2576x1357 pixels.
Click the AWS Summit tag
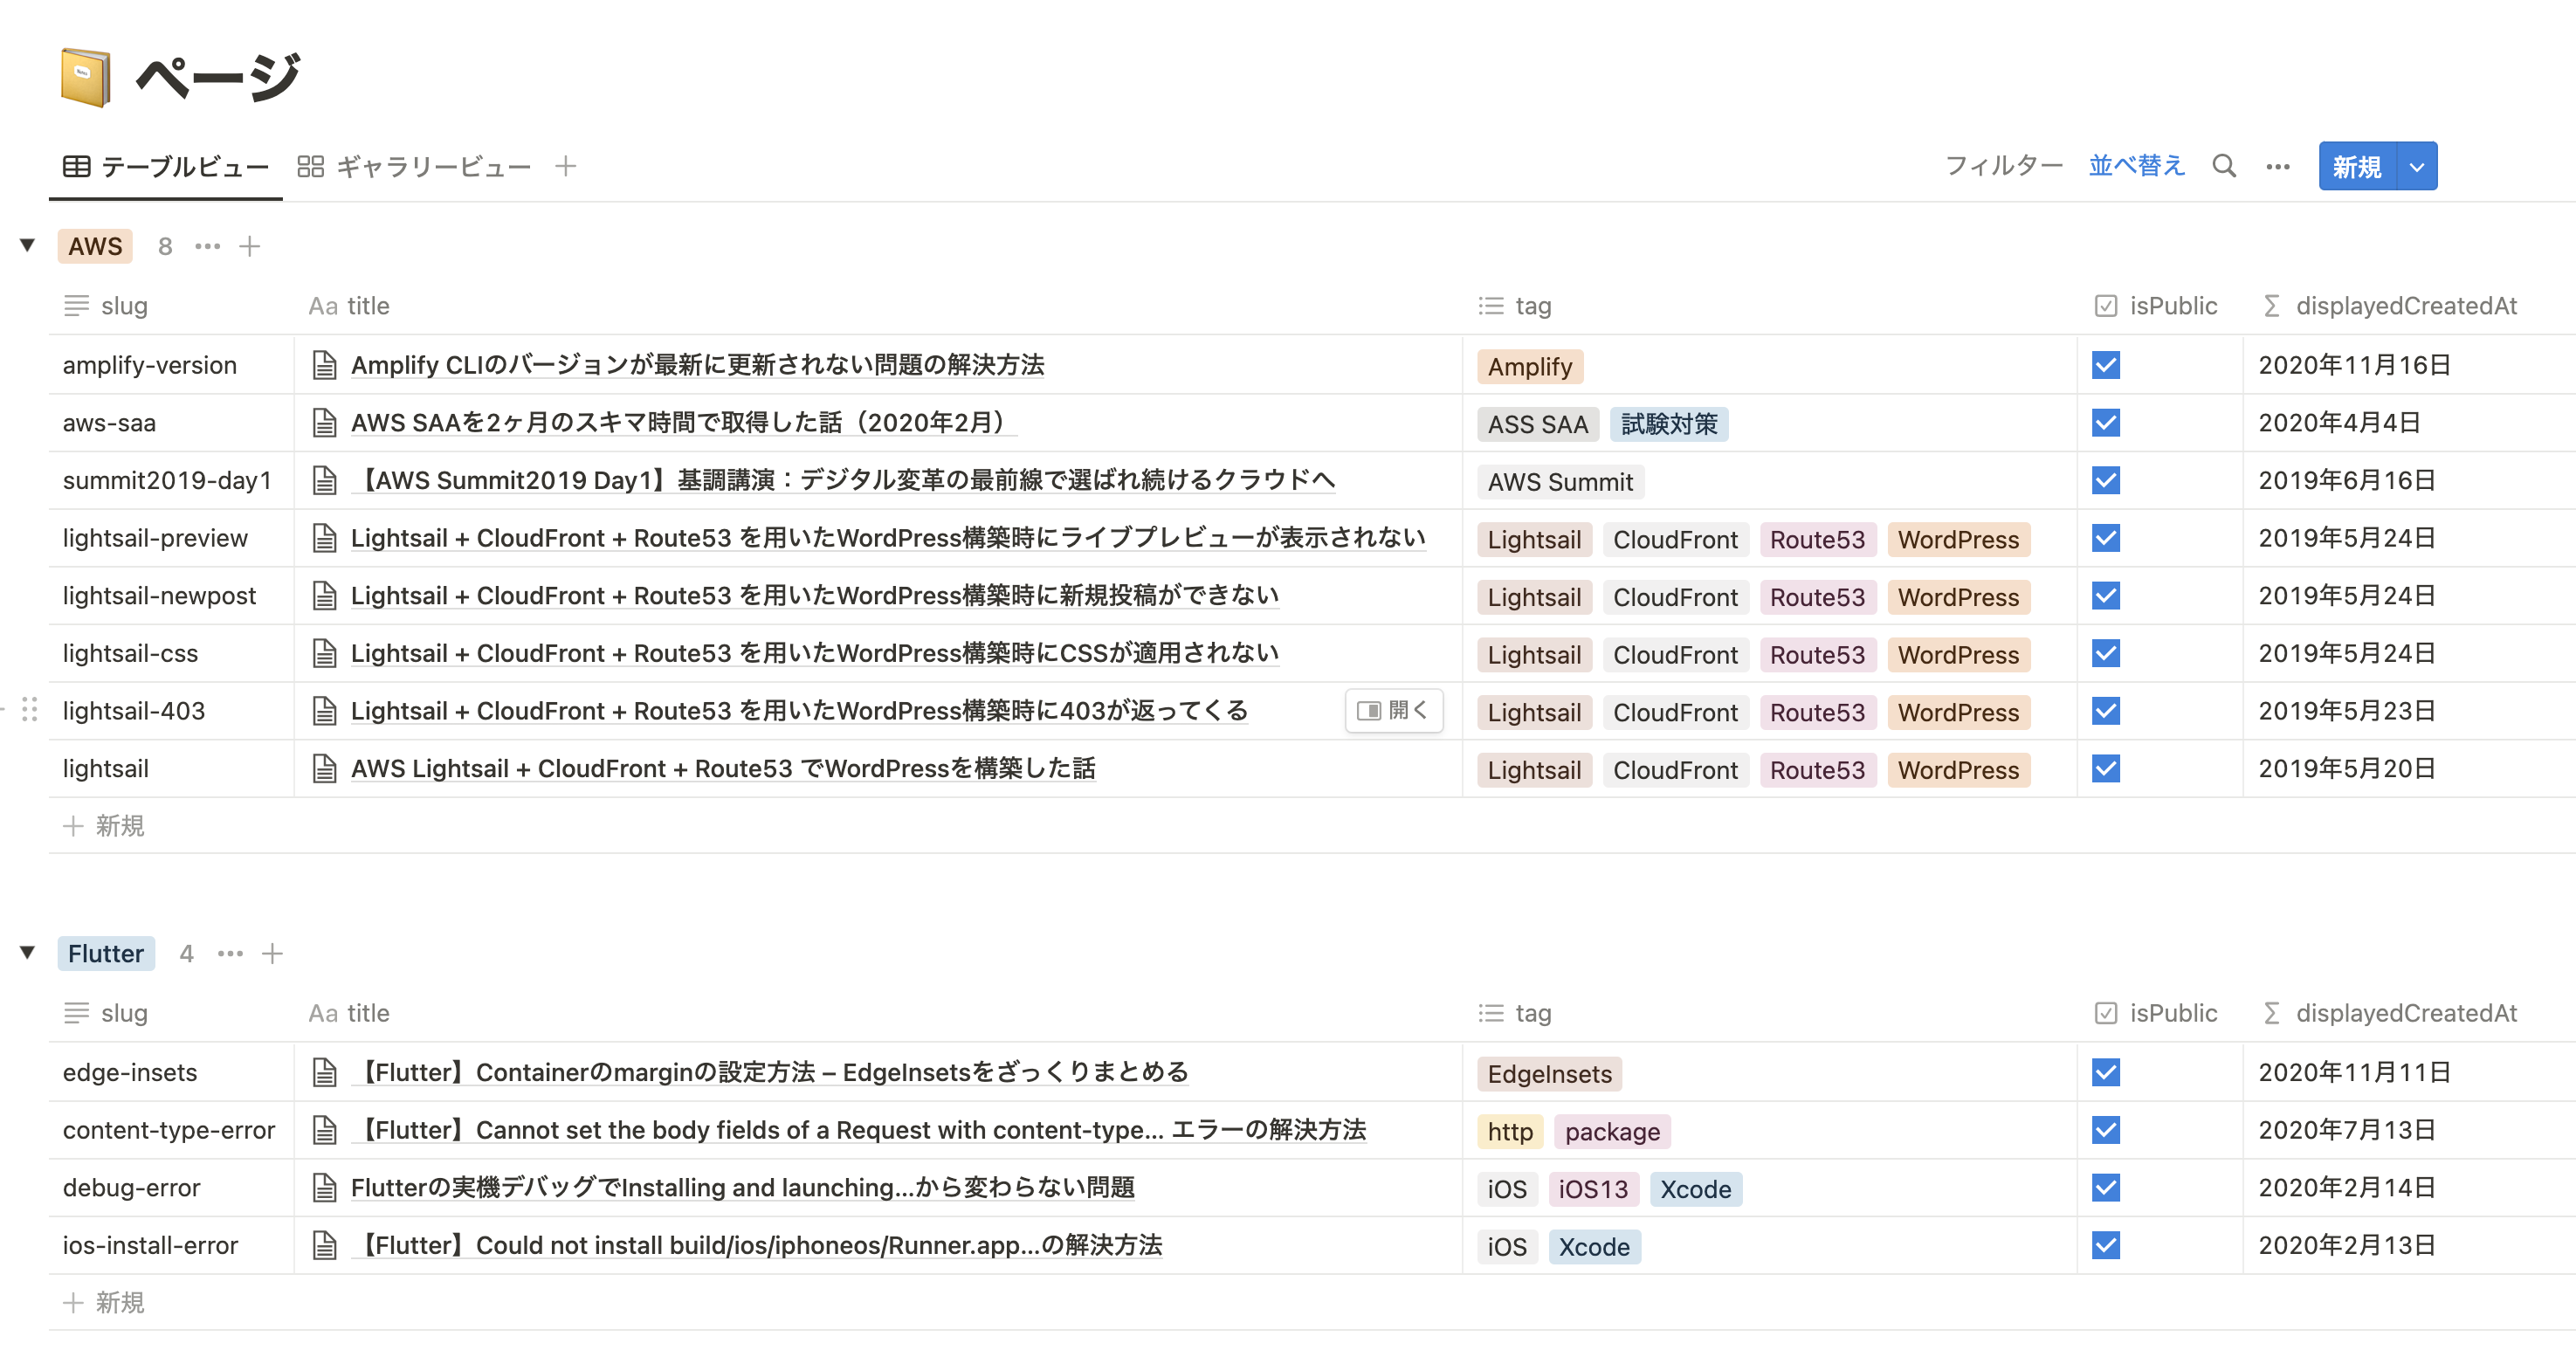tap(1560, 482)
